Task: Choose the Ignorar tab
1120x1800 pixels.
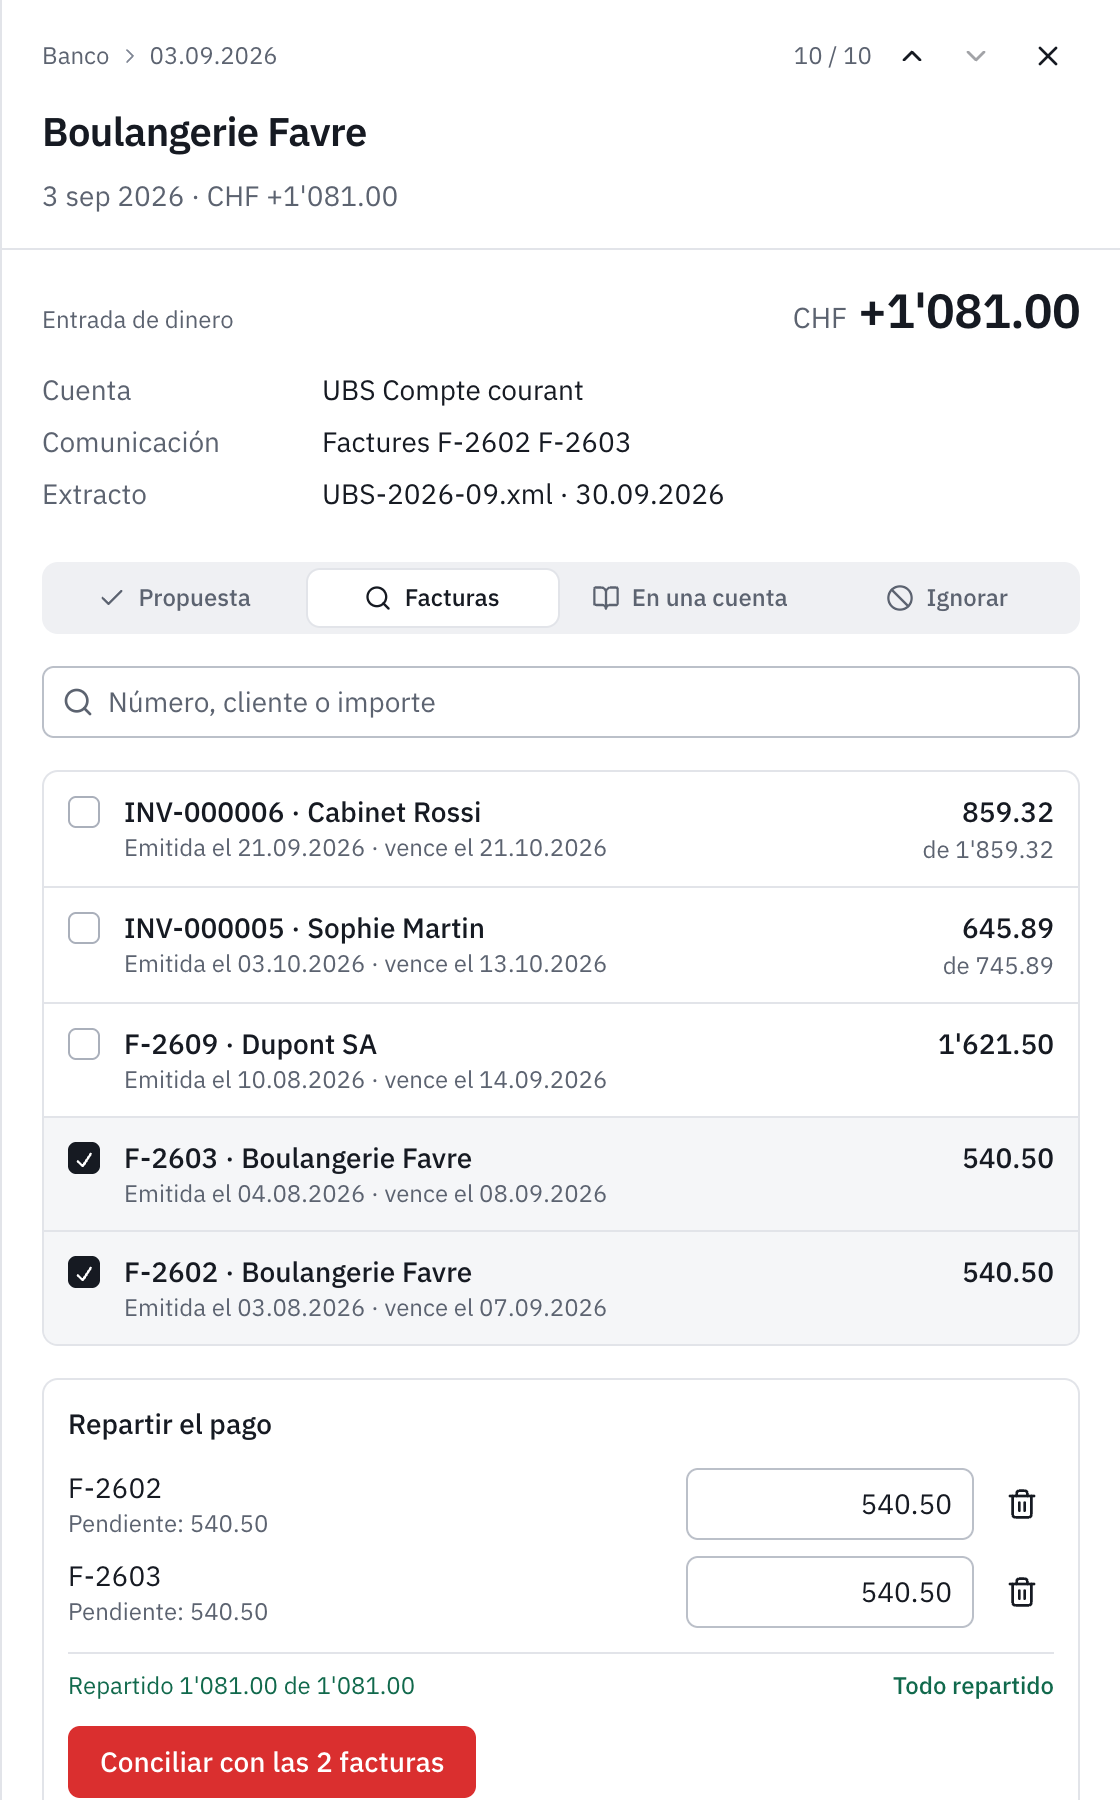Action: click(x=947, y=598)
